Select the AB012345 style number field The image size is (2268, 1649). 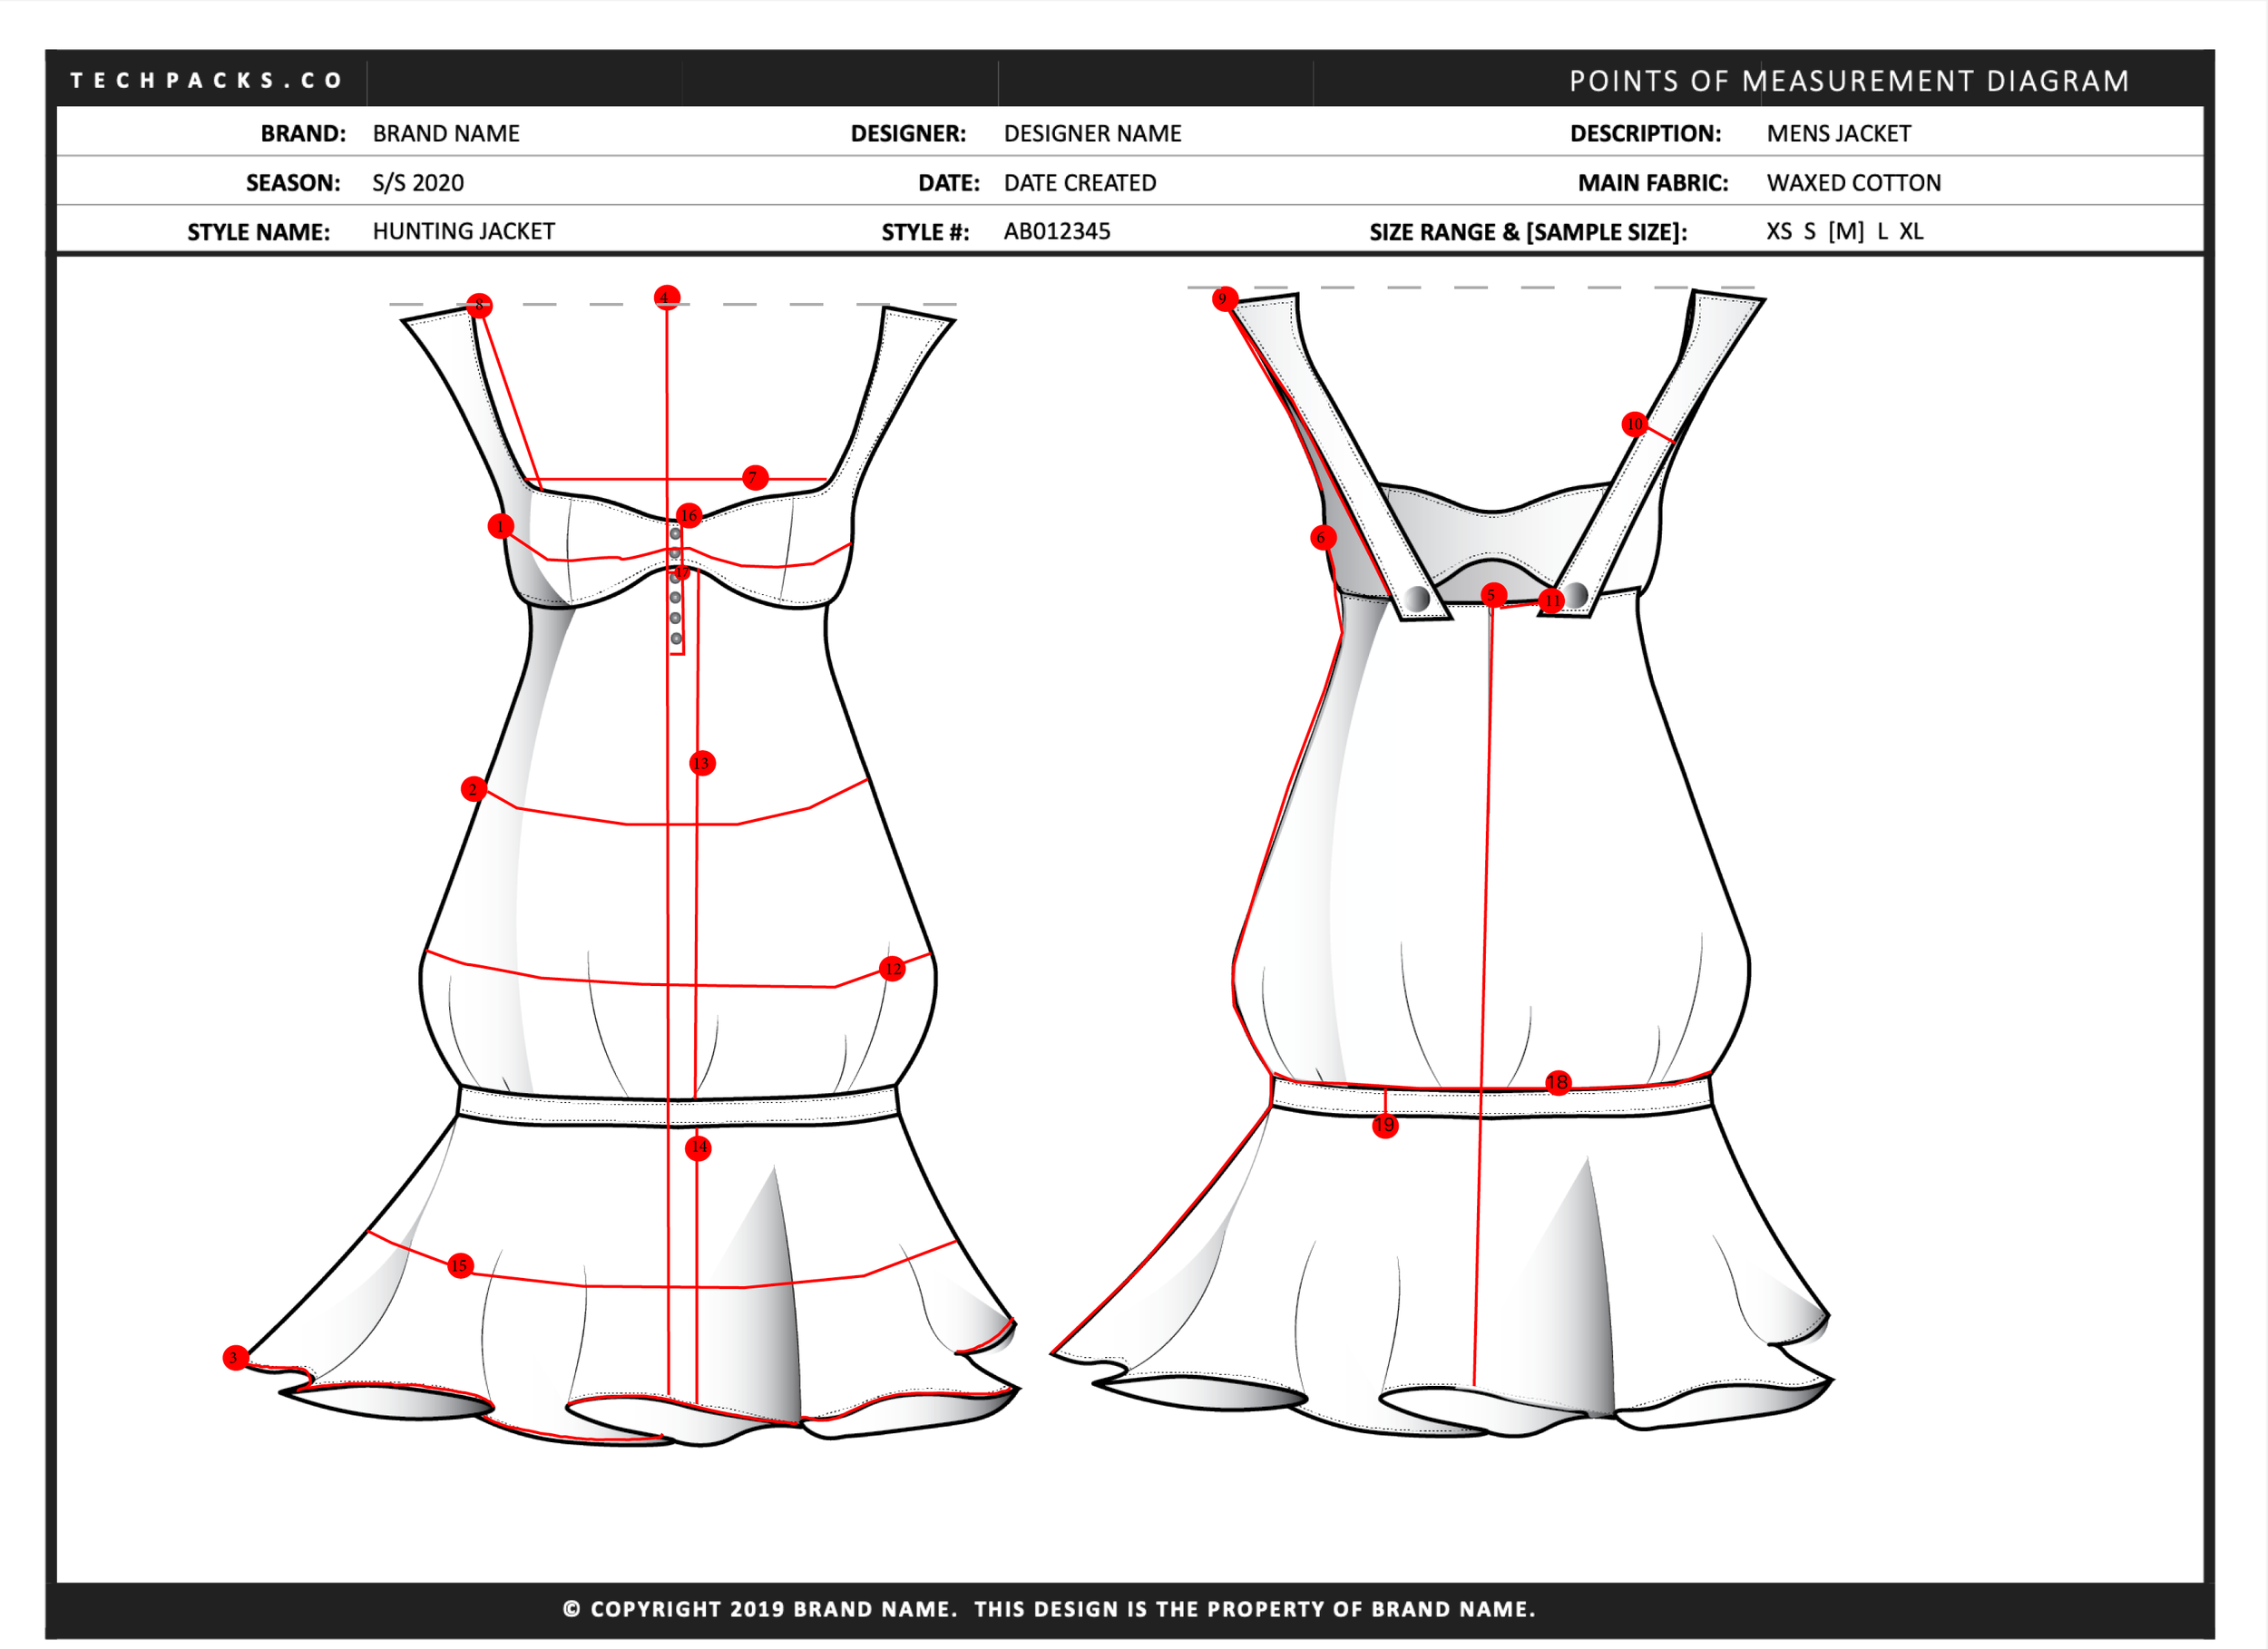tap(1056, 231)
